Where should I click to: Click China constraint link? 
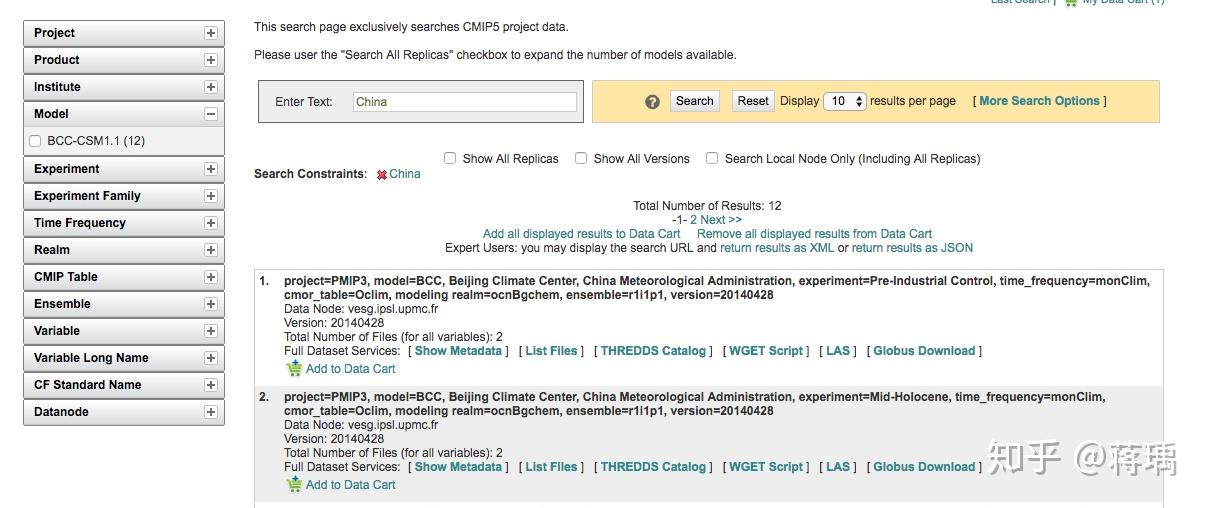tap(405, 174)
